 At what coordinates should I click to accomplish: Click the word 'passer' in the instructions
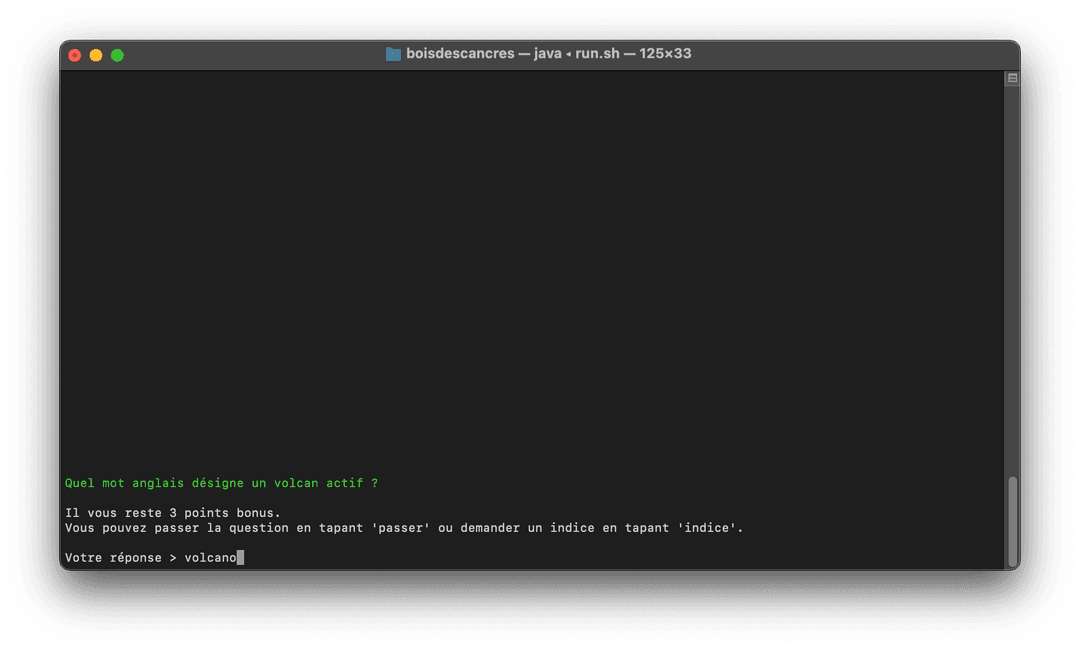click(x=401, y=527)
